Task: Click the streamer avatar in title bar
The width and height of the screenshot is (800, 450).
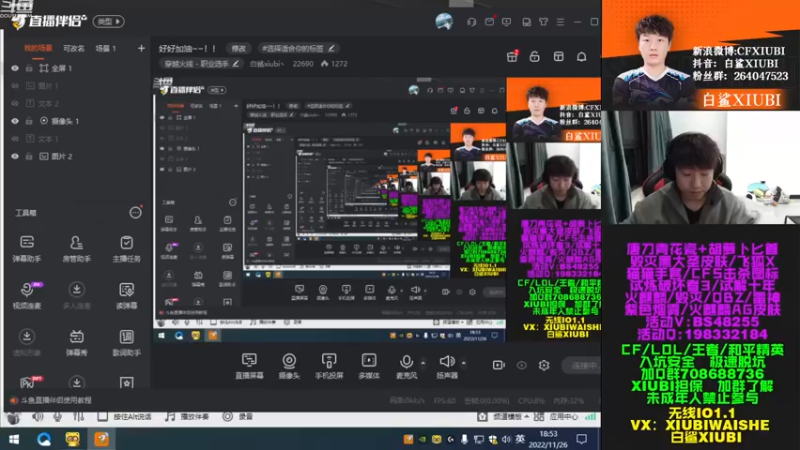Action: [x=444, y=22]
